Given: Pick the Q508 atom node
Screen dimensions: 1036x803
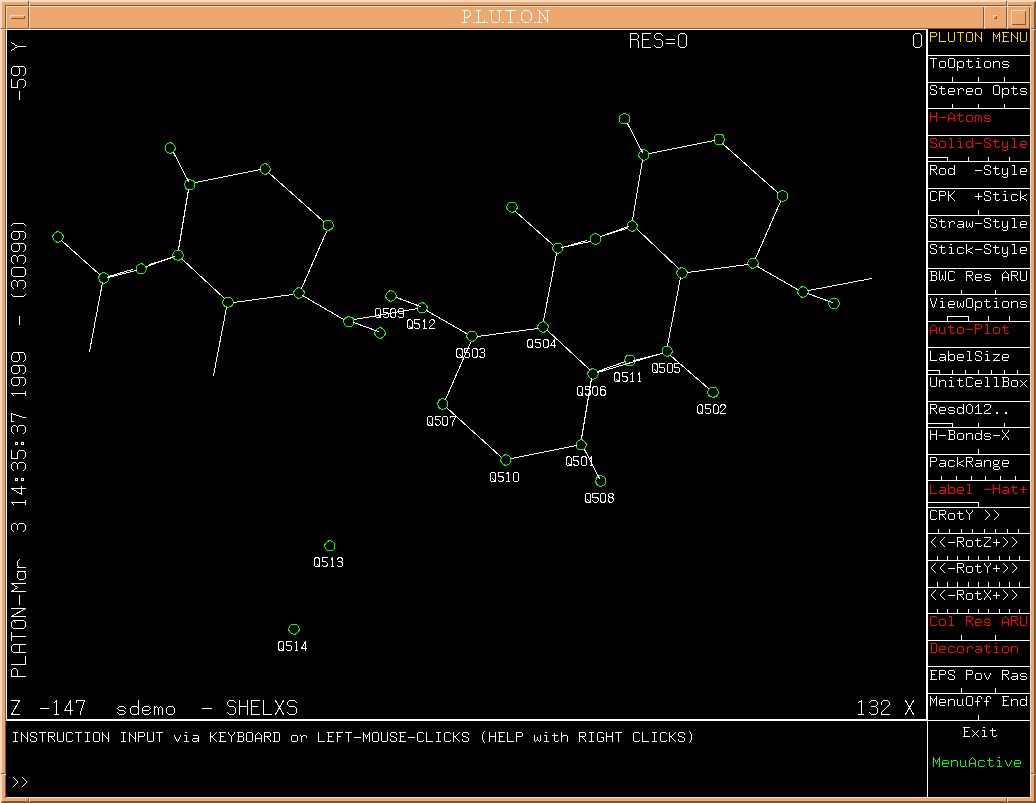Looking at the screenshot, I should 600,481.
